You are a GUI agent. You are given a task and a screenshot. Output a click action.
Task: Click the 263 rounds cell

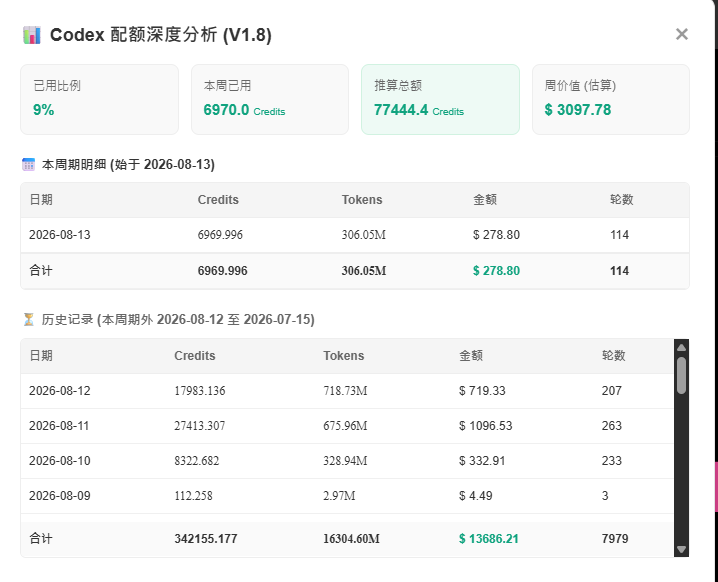[612, 426]
